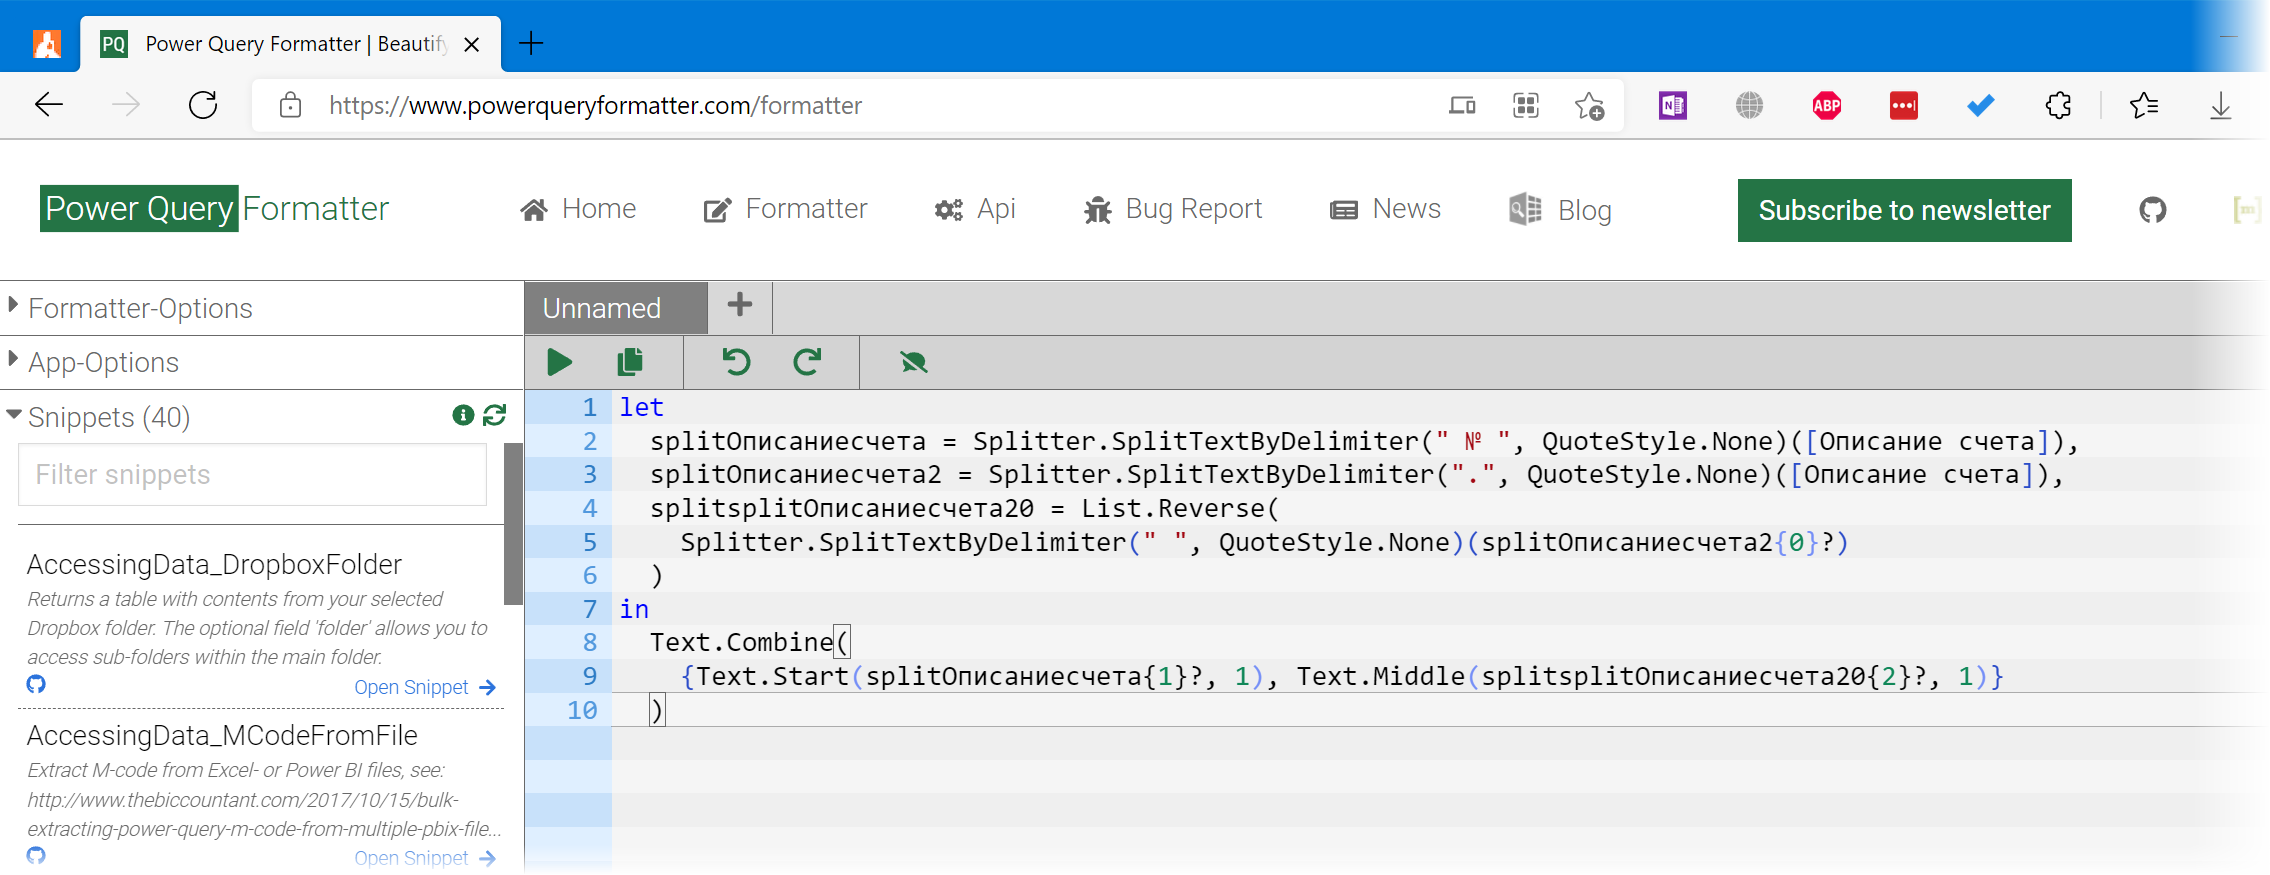Reload the page in the browser
Image resolution: width=2270 pixels, height=875 pixels.
203,105
